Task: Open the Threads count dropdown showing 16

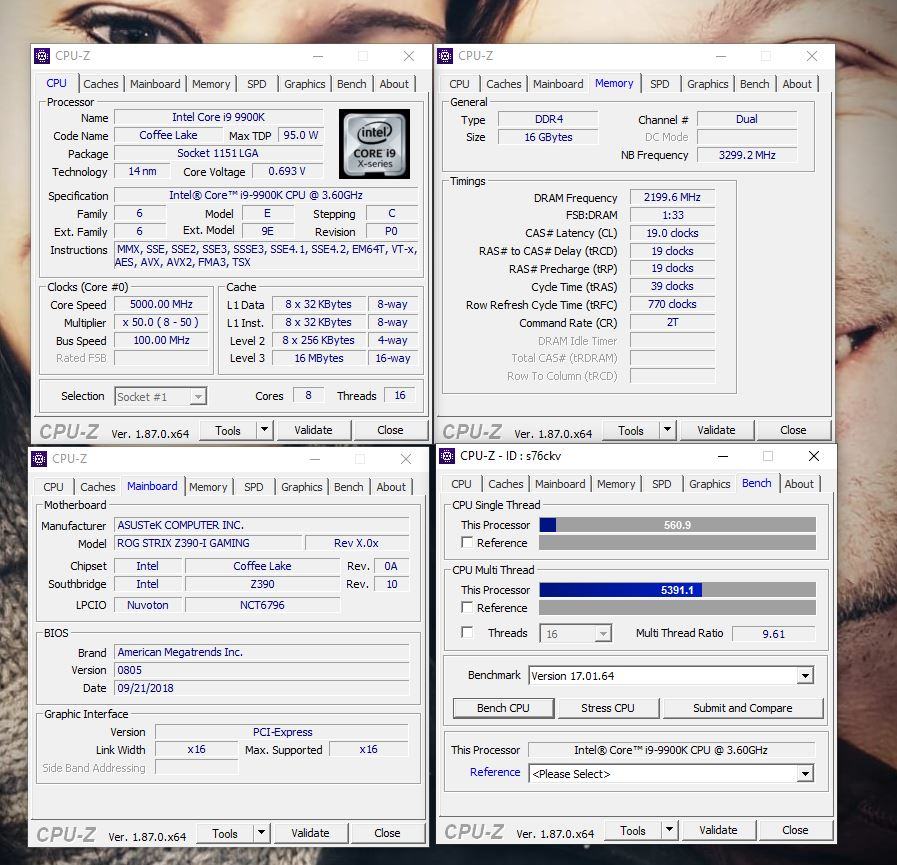Action: (x=602, y=633)
